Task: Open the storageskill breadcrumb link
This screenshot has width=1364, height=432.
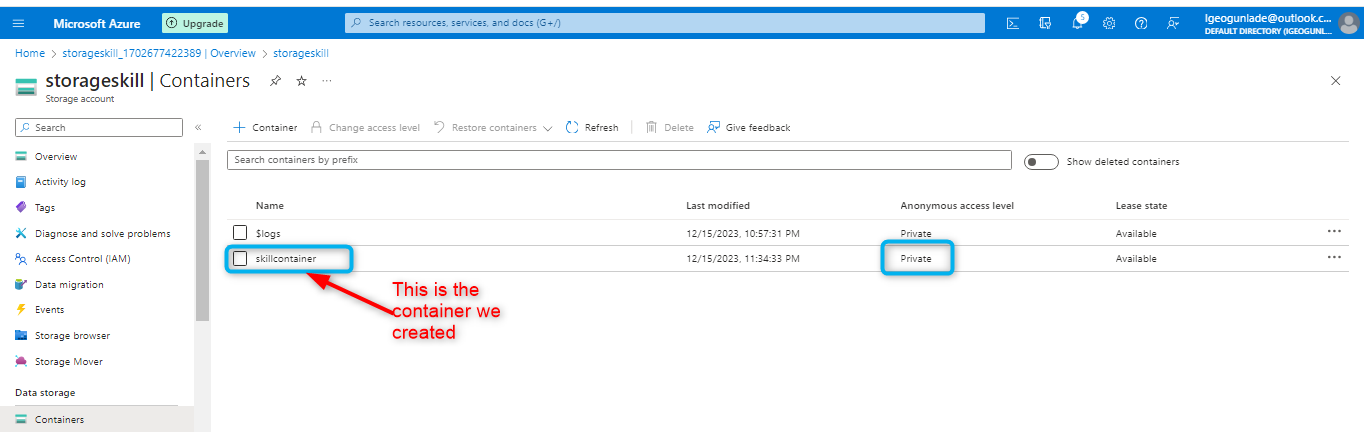Action: pos(301,53)
